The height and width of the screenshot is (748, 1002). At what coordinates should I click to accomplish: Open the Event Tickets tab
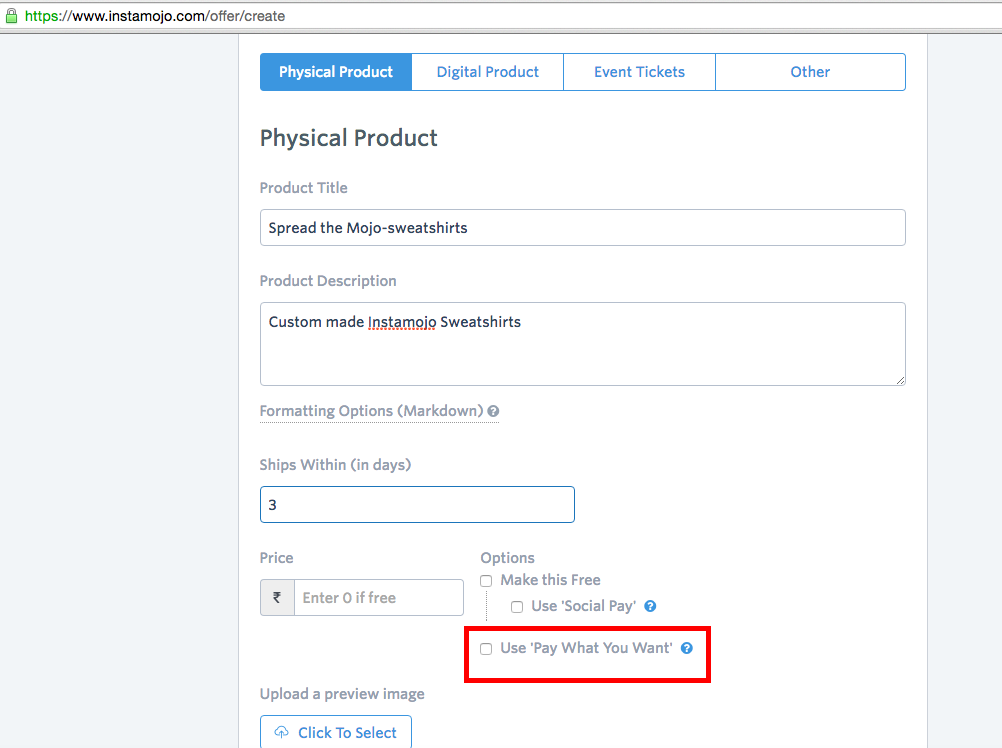click(639, 72)
